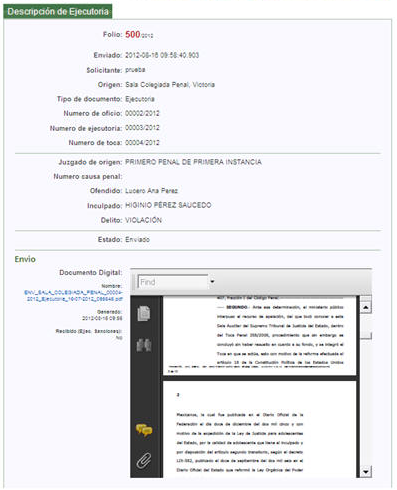
Task: Open the ENV_SALA_COLEGIADA_PENAL pdf link
Action: coord(73,296)
